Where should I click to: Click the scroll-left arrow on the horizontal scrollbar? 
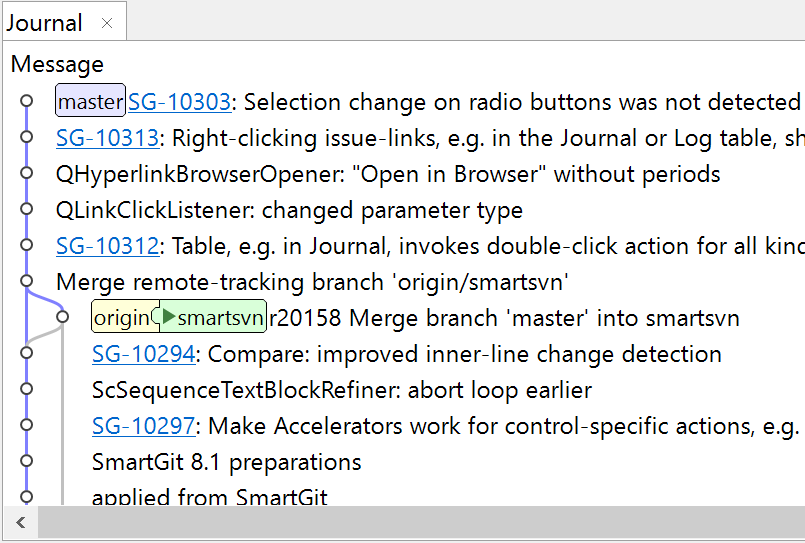20,522
